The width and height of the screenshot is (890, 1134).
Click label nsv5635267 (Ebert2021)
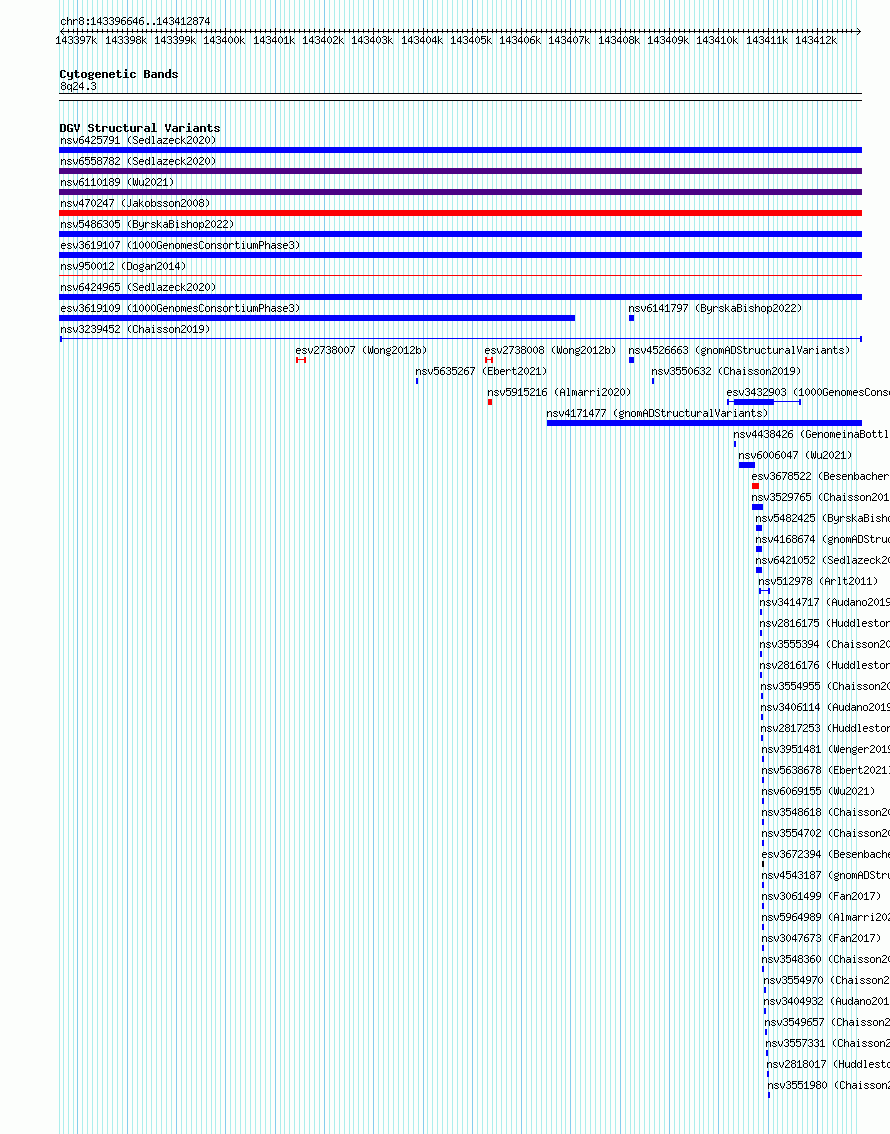481,371
